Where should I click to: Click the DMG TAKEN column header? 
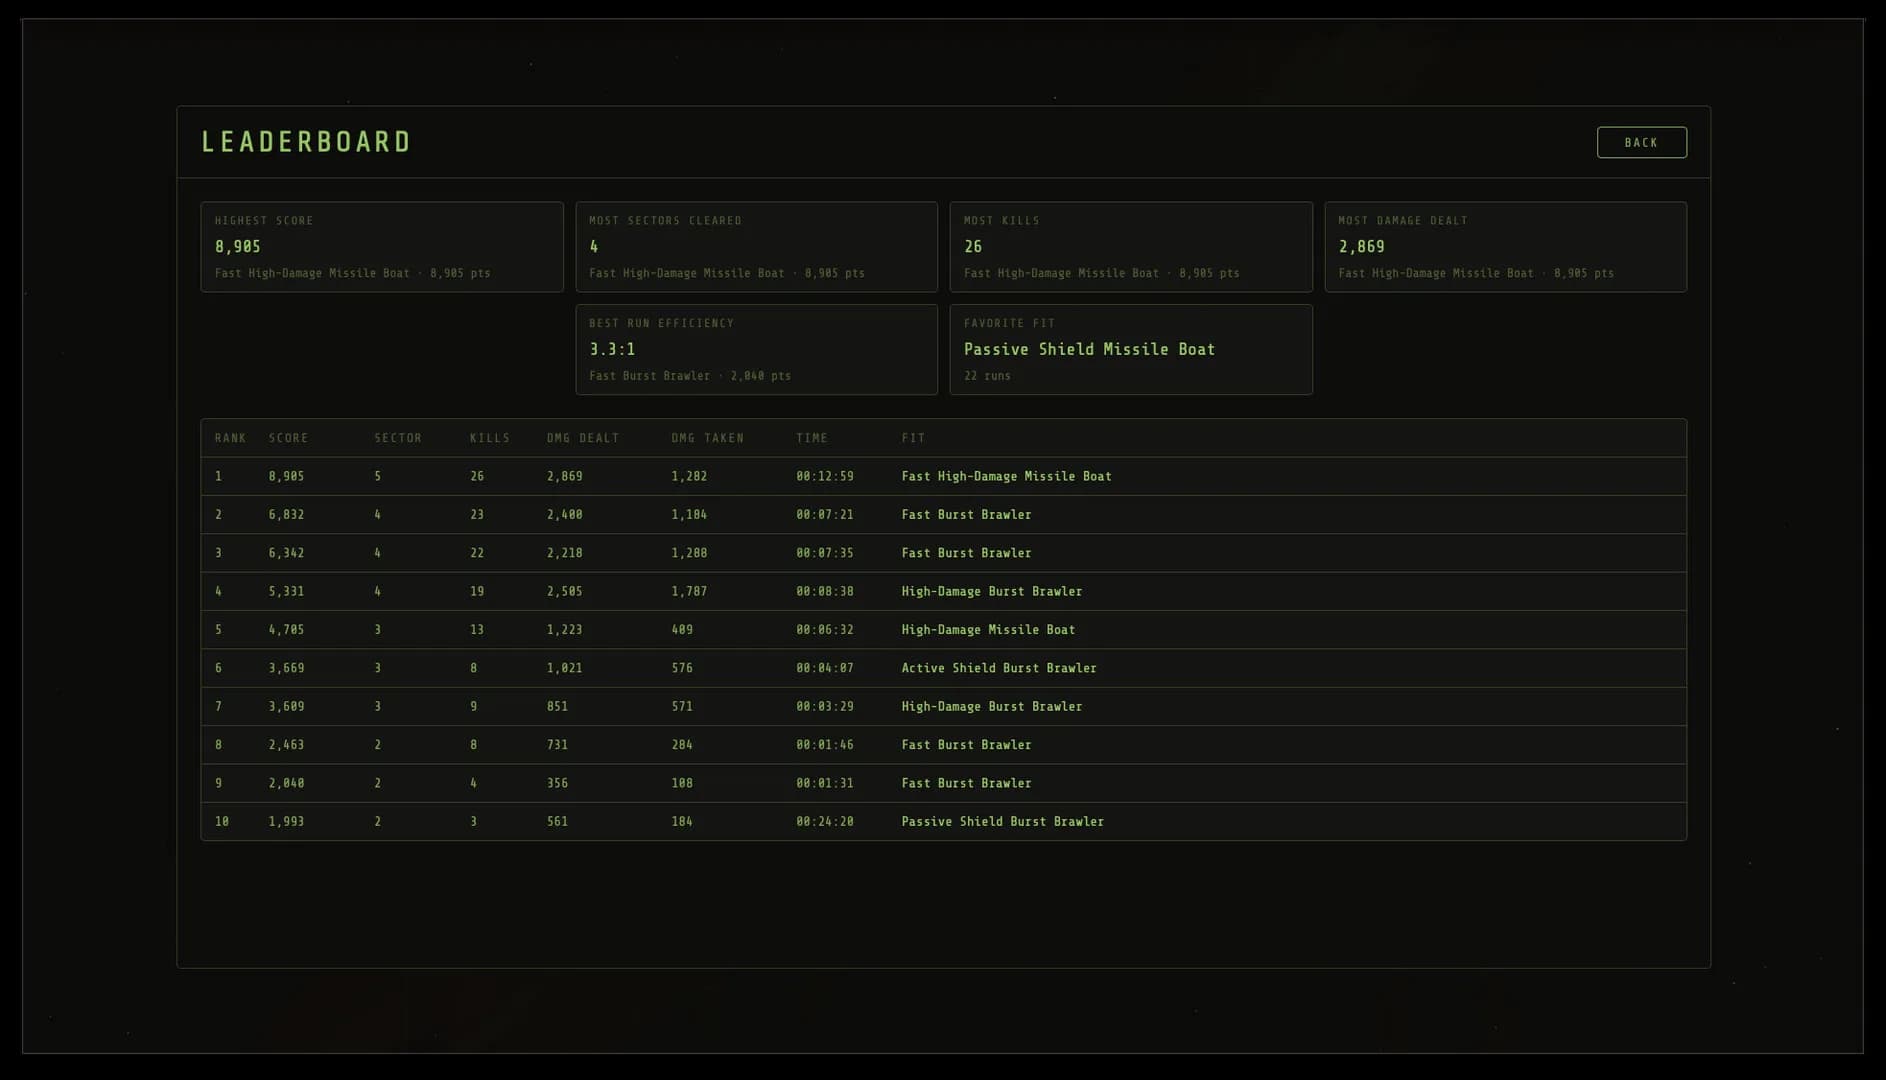708,438
